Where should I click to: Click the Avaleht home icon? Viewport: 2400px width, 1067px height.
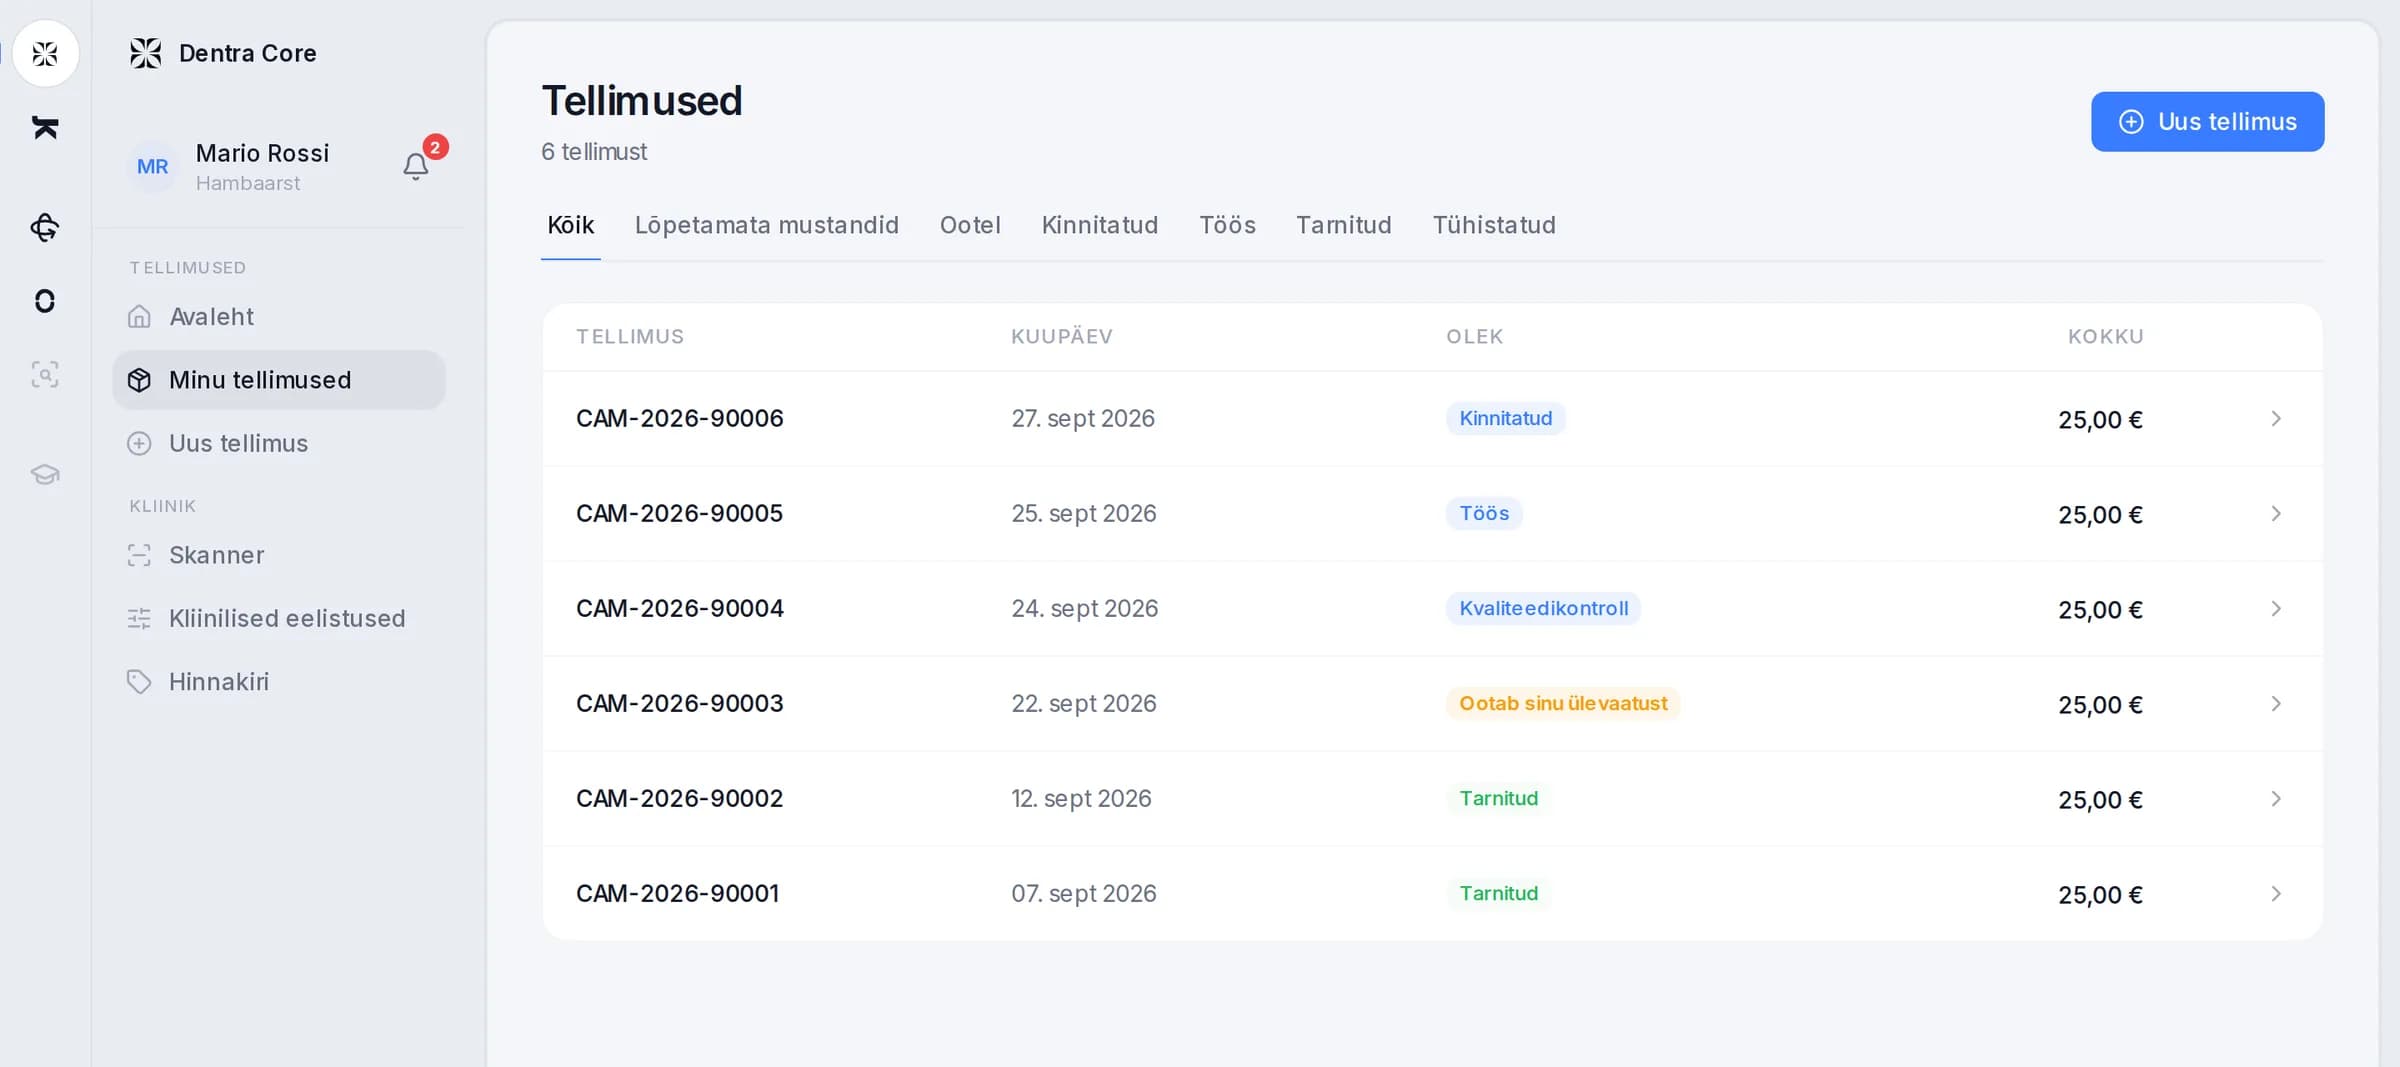(139, 317)
